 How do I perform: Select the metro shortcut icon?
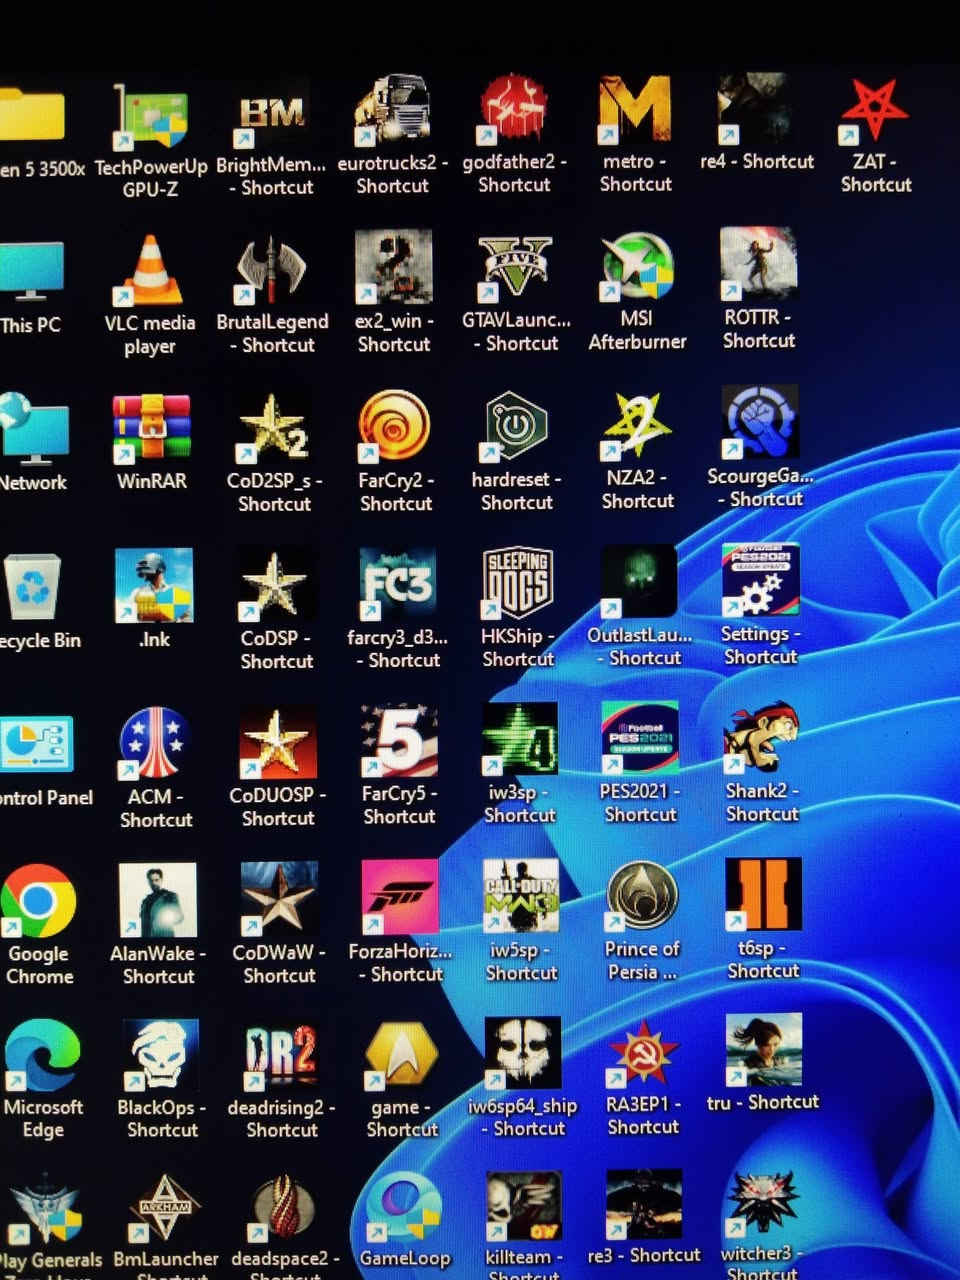636,110
